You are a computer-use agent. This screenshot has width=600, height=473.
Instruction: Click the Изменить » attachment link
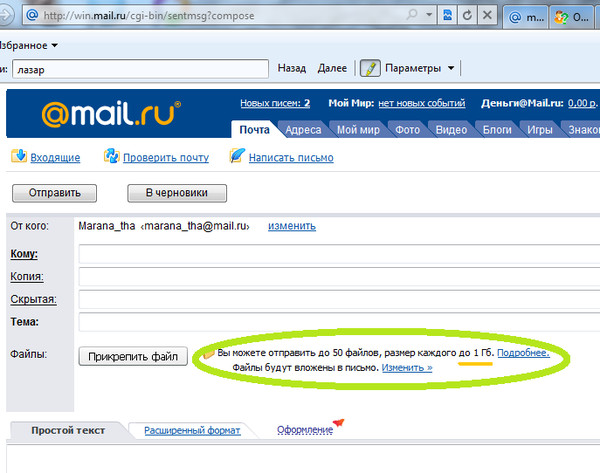(407, 368)
